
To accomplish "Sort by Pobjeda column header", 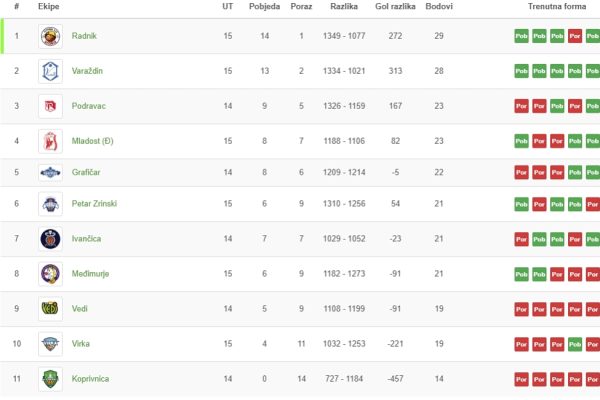I will [x=264, y=7].
